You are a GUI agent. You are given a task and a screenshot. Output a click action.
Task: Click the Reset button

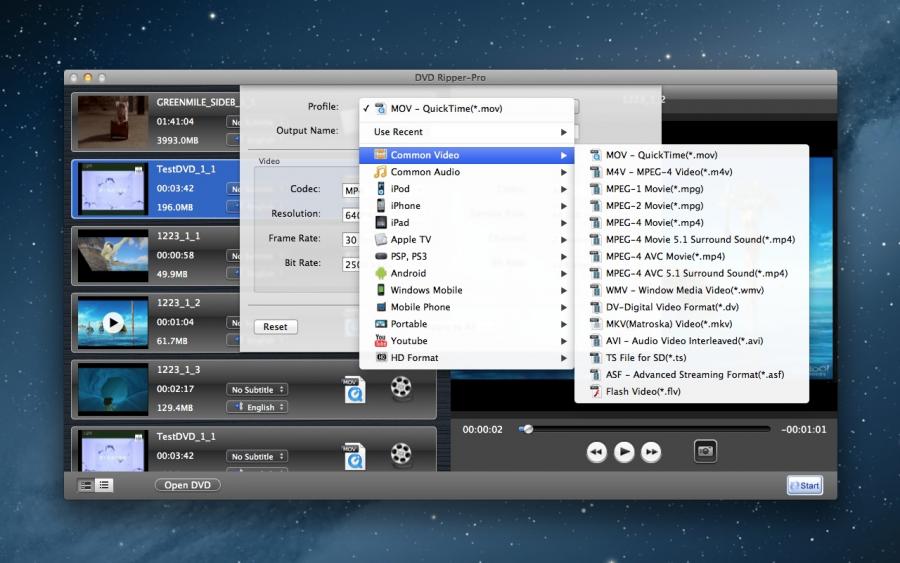[276, 327]
